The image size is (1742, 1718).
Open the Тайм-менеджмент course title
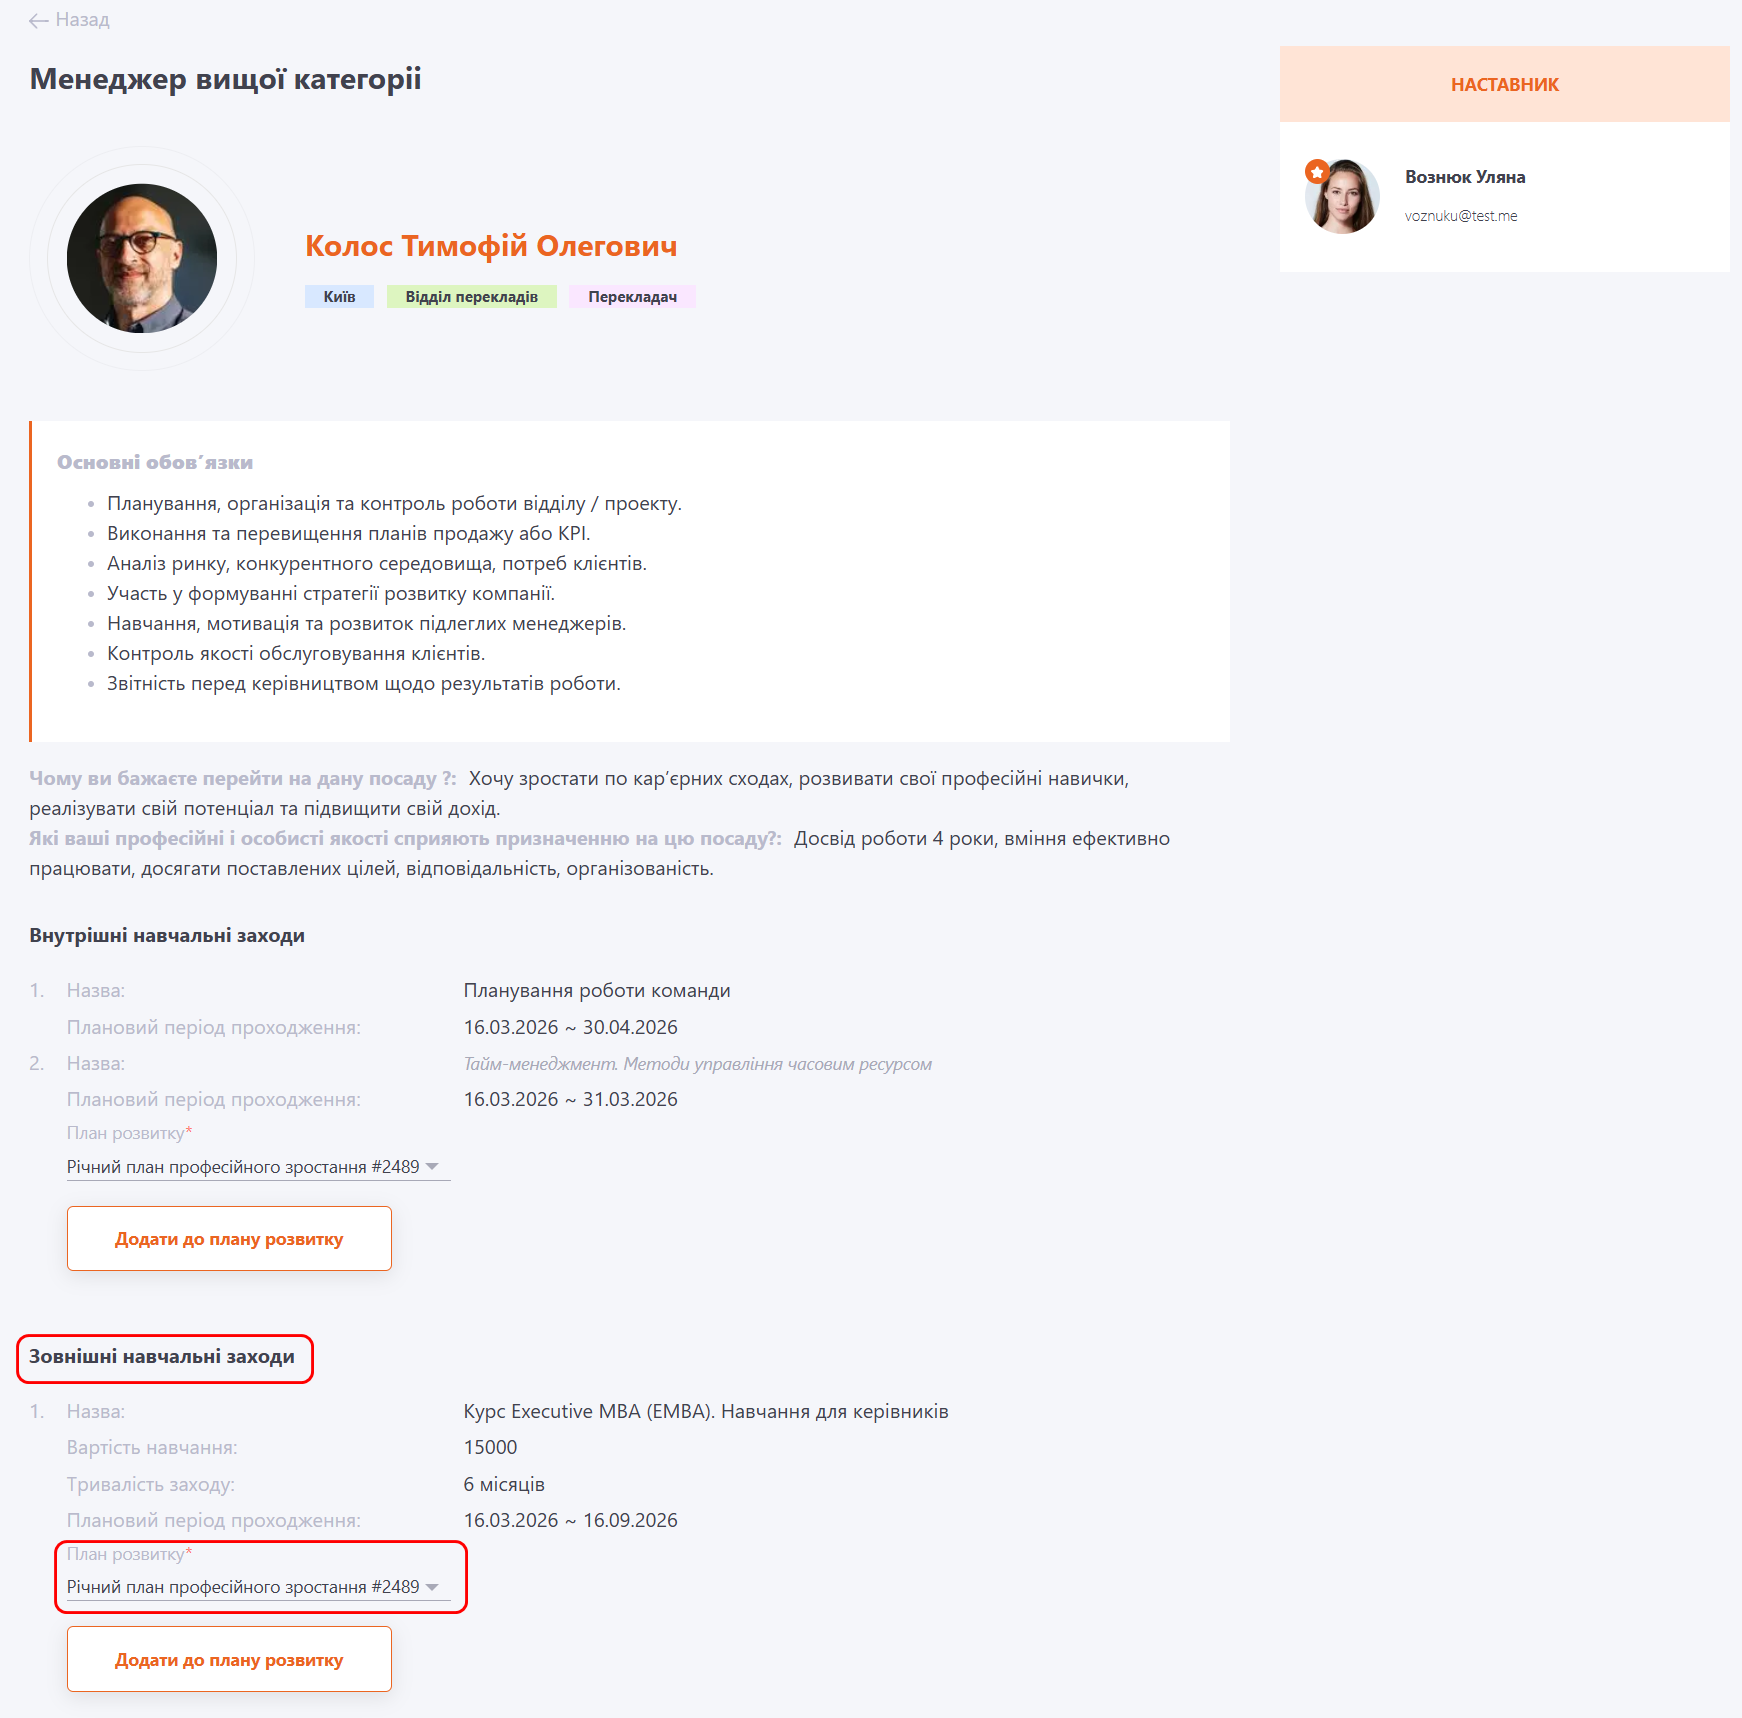[x=697, y=1064]
